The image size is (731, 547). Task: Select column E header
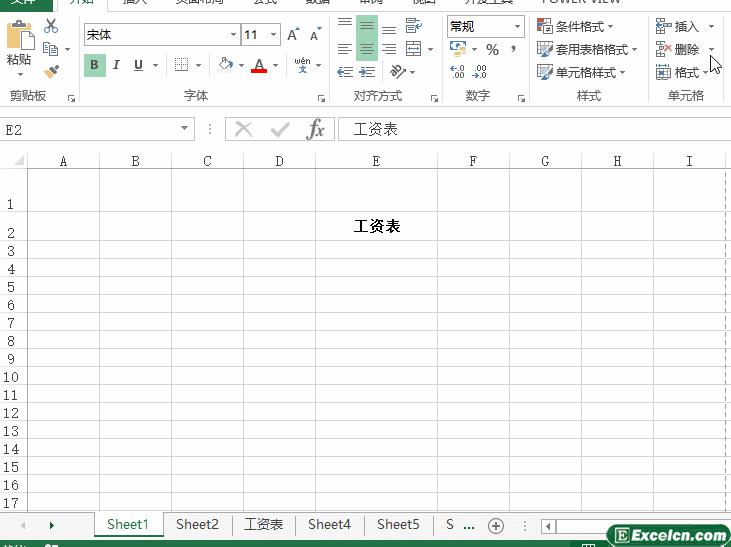[376, 161]
